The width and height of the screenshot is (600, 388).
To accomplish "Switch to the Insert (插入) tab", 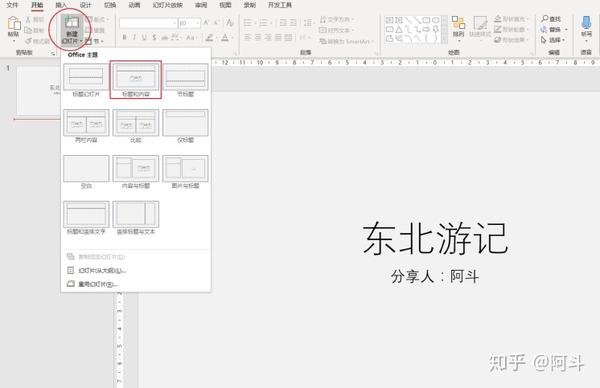I will coord(60,5).
